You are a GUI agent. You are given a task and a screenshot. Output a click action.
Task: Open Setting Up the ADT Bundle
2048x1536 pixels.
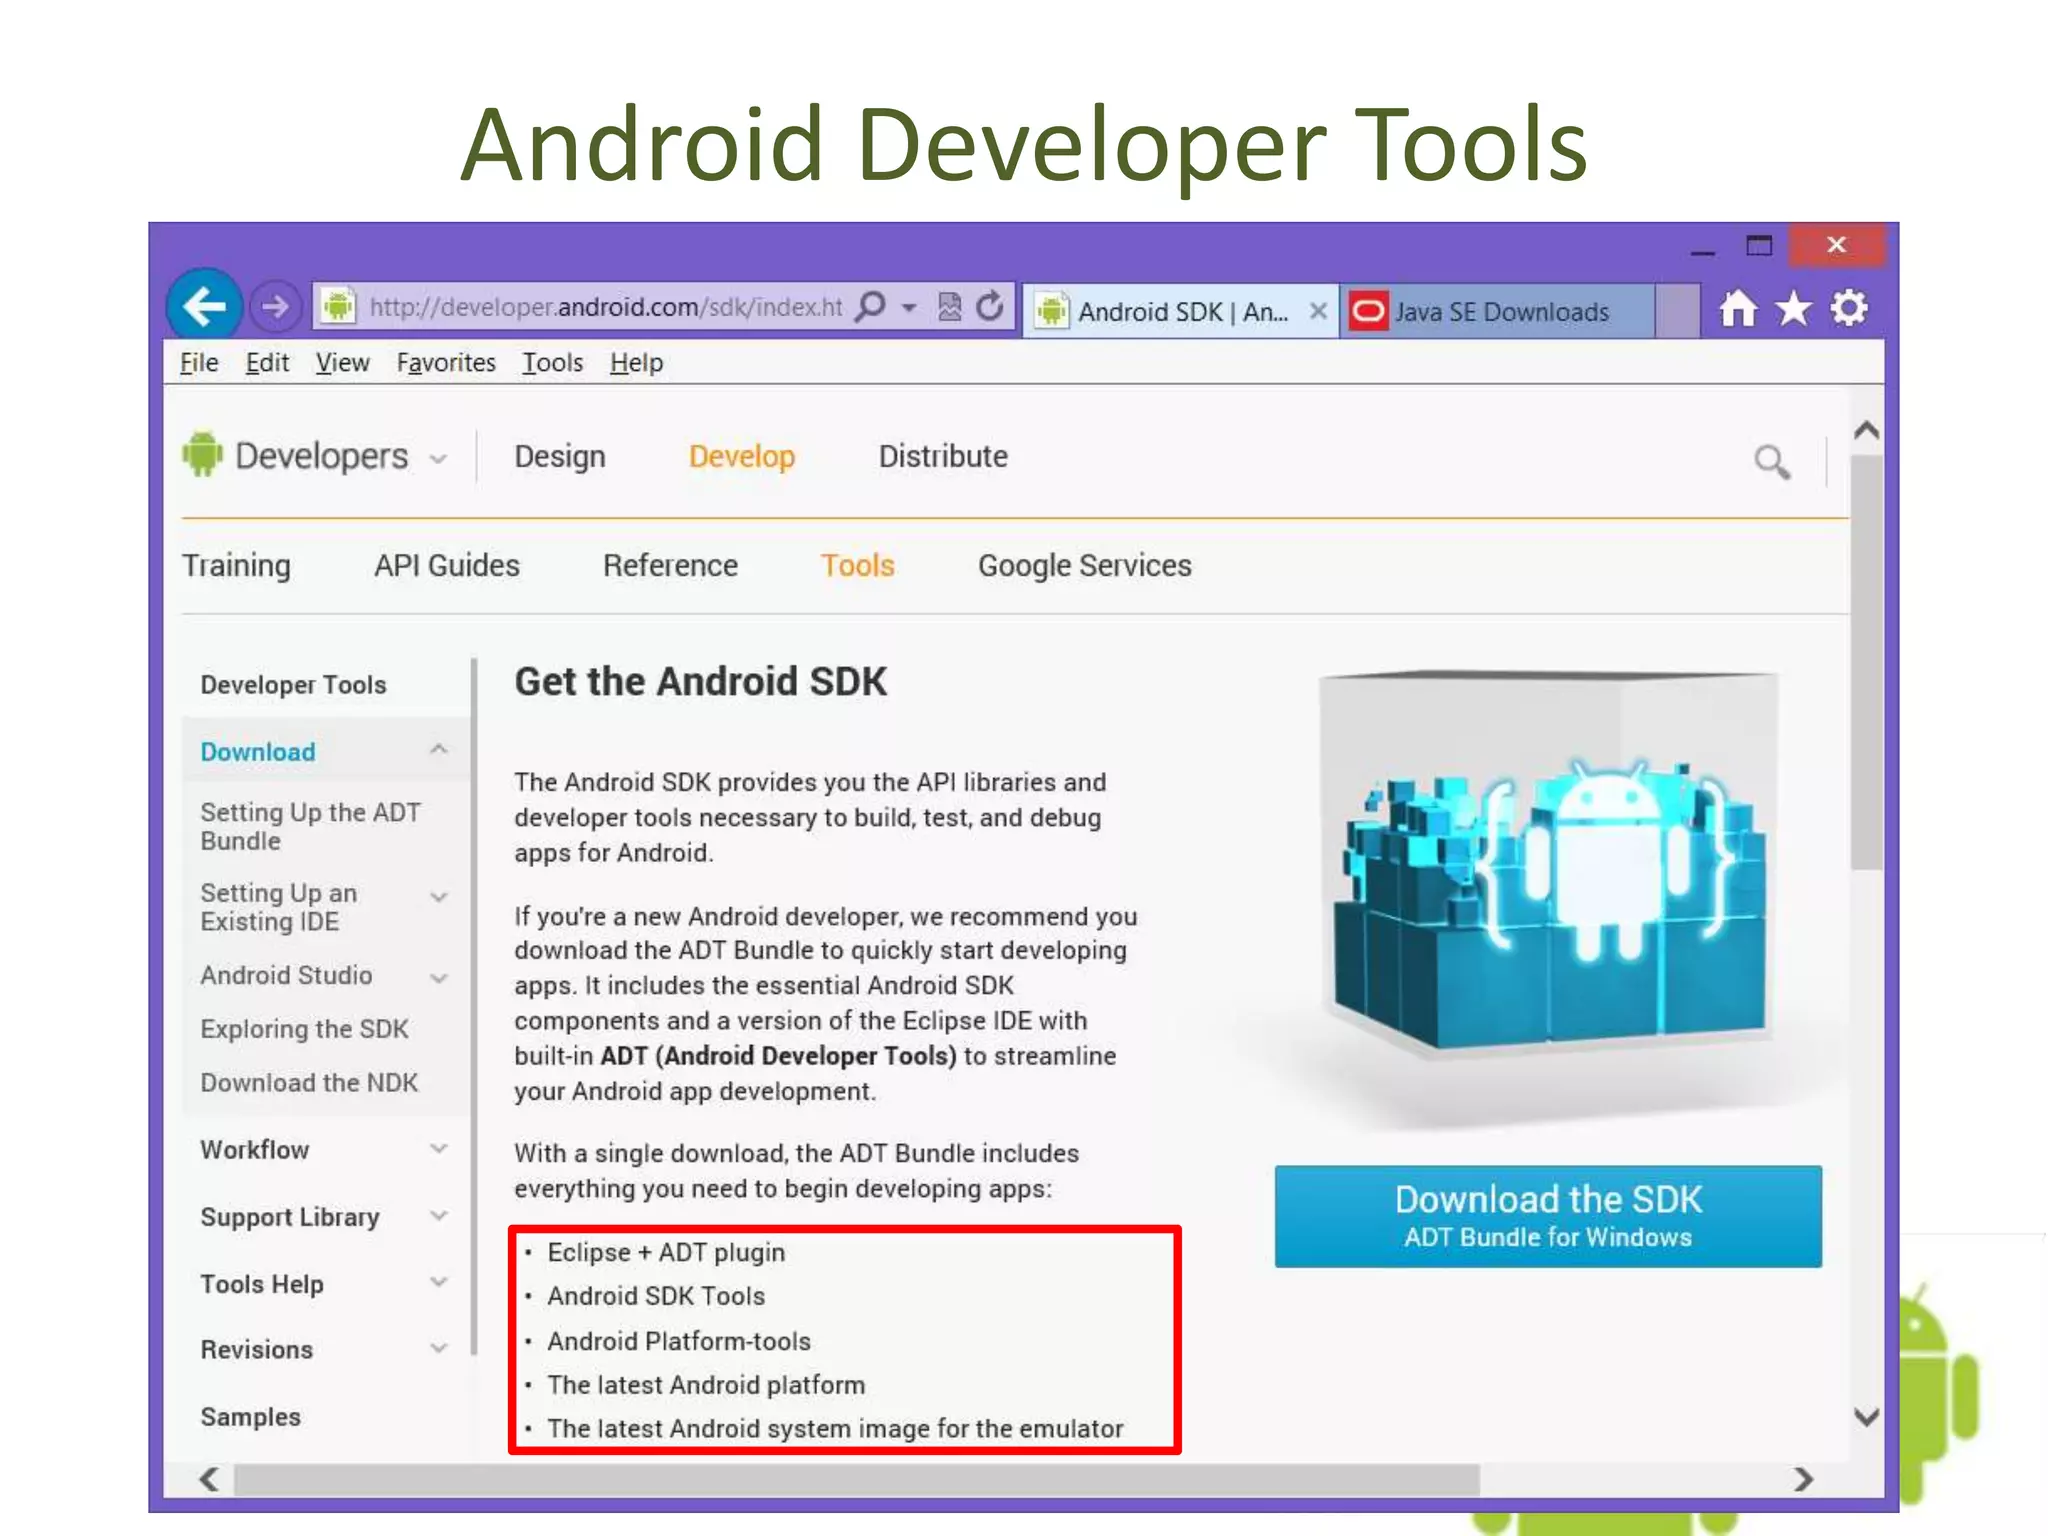click(310, 826)
